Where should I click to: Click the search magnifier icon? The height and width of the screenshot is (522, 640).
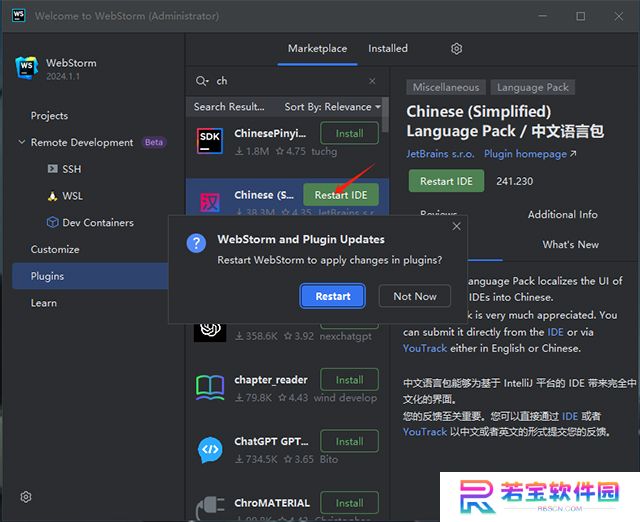click(201, 81)
